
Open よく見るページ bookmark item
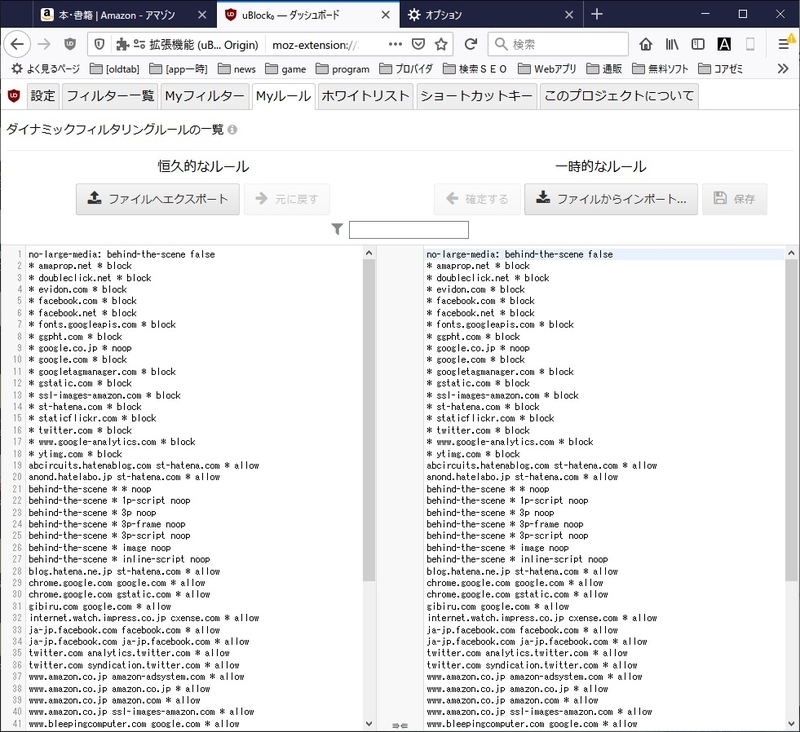click(x=46, y=69)
